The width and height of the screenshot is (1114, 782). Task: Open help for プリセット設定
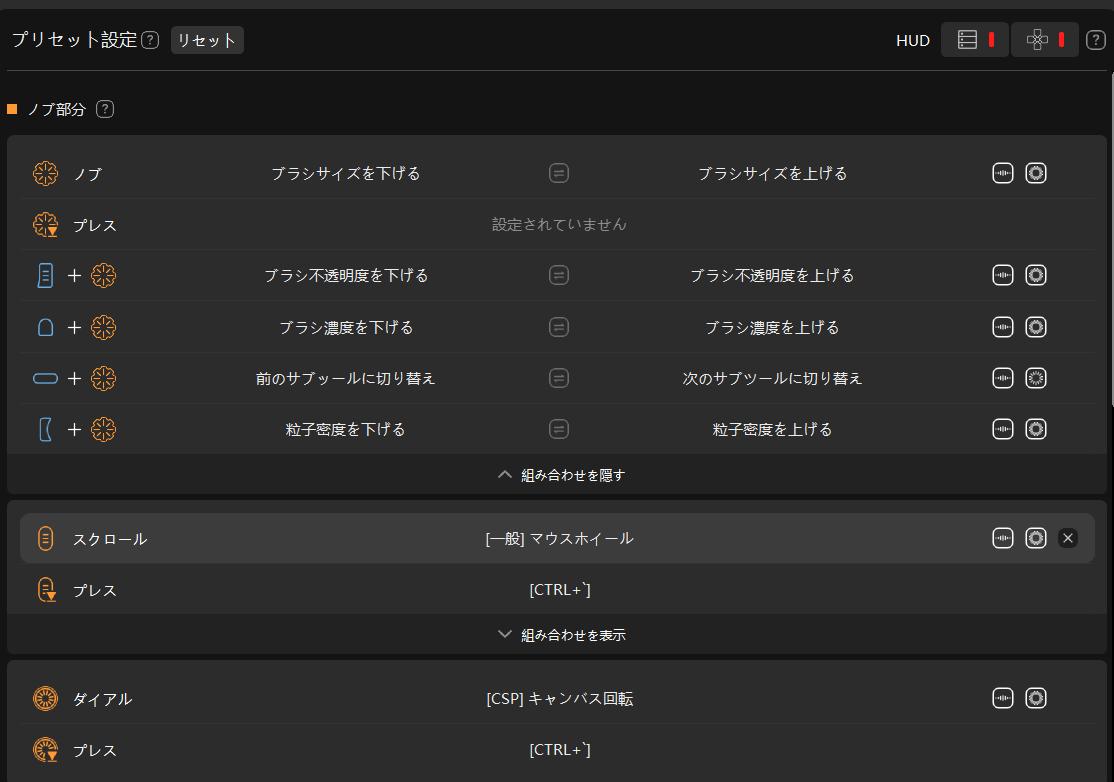pos(150,40)
